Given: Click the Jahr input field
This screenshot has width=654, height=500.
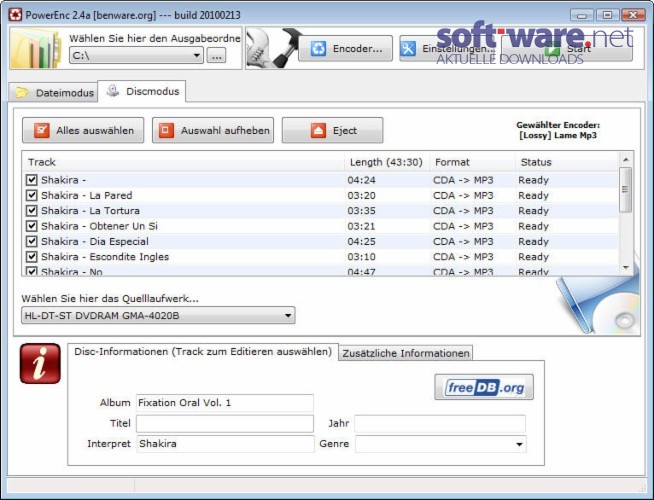Looking at the screenshot, I should coord(440,424).
